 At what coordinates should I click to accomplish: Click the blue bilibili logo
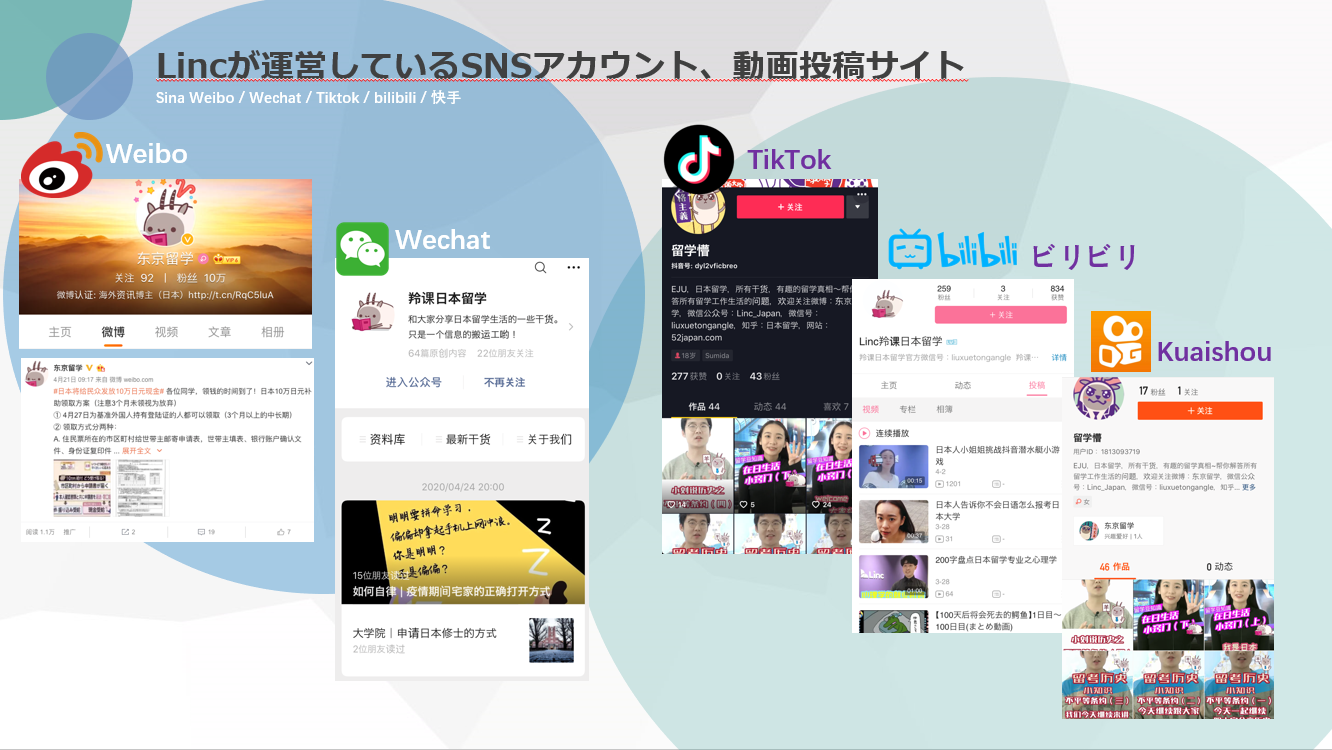pyautogui.click(x=953, y=250)
